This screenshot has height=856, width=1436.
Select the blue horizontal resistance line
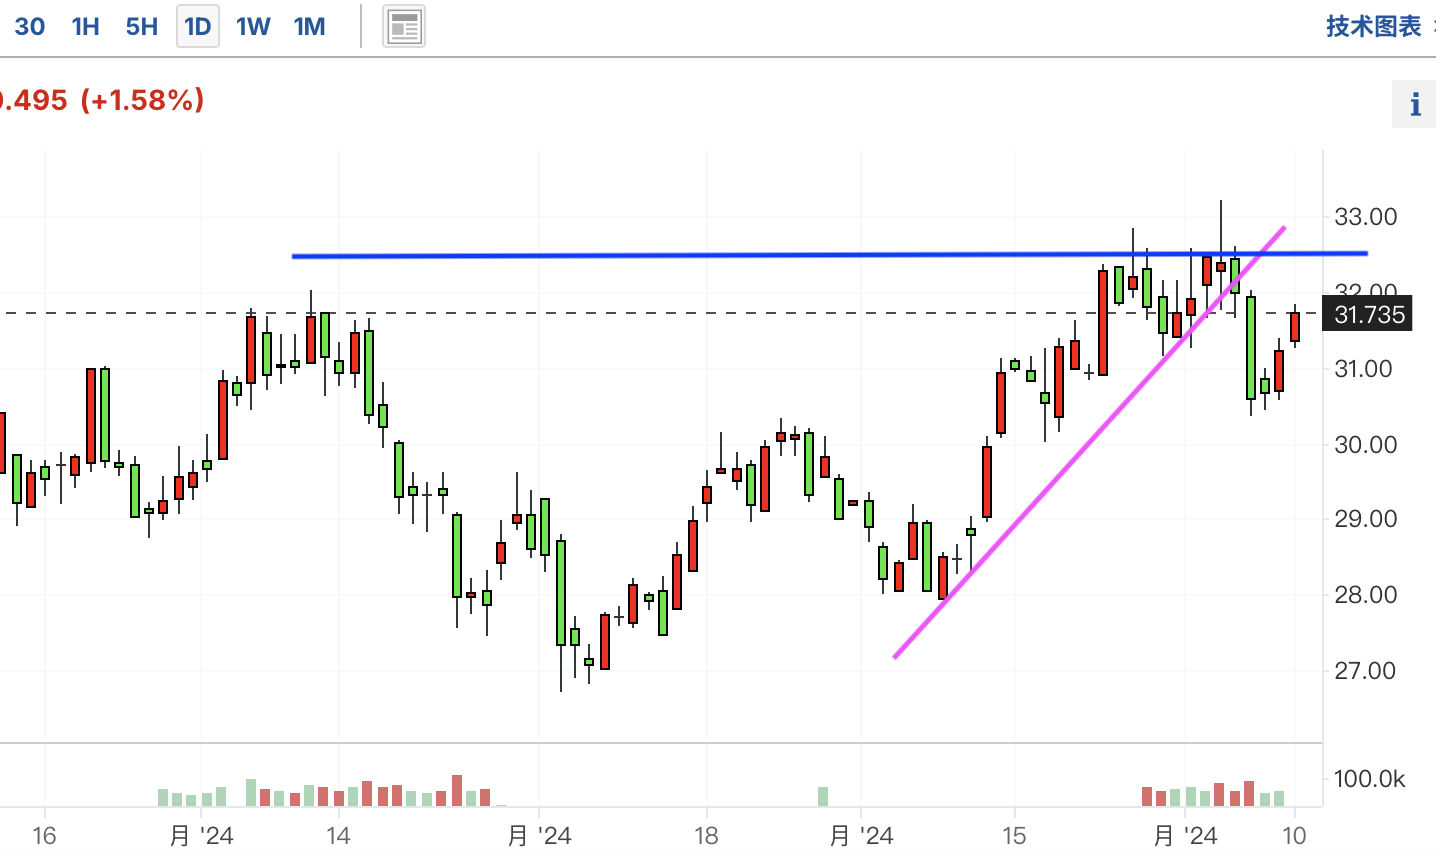[830, 255]
